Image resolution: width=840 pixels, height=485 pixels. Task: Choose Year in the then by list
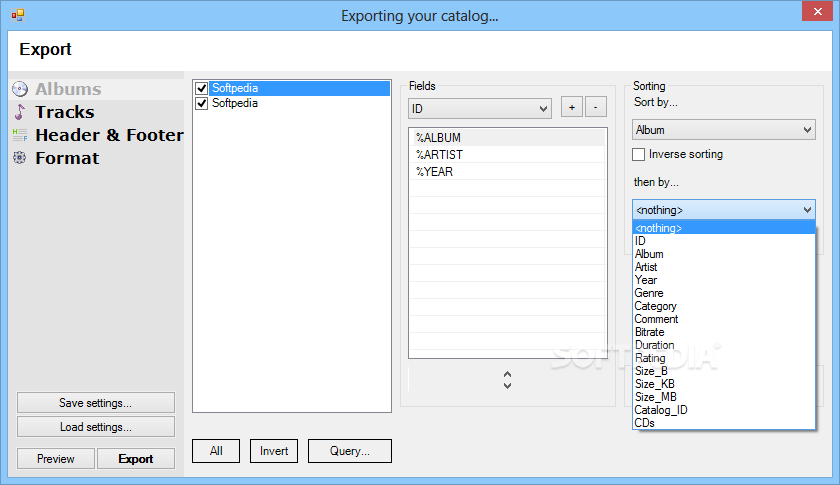[724, 280]
